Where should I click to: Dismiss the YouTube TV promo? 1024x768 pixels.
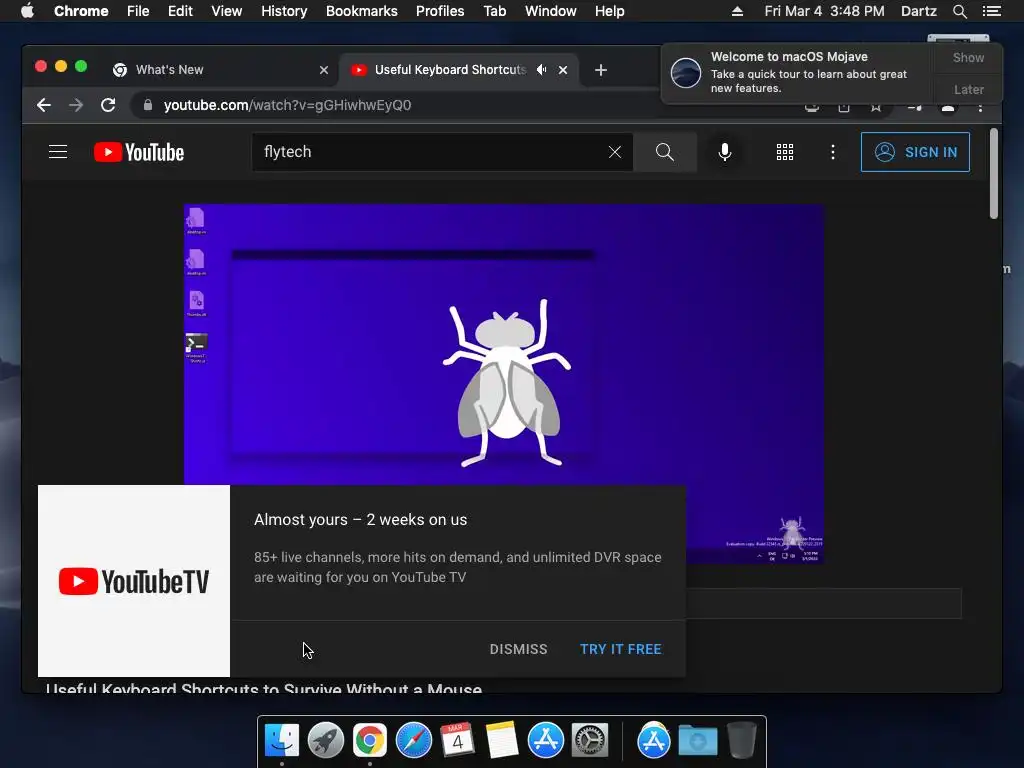[x=519, y=649]
